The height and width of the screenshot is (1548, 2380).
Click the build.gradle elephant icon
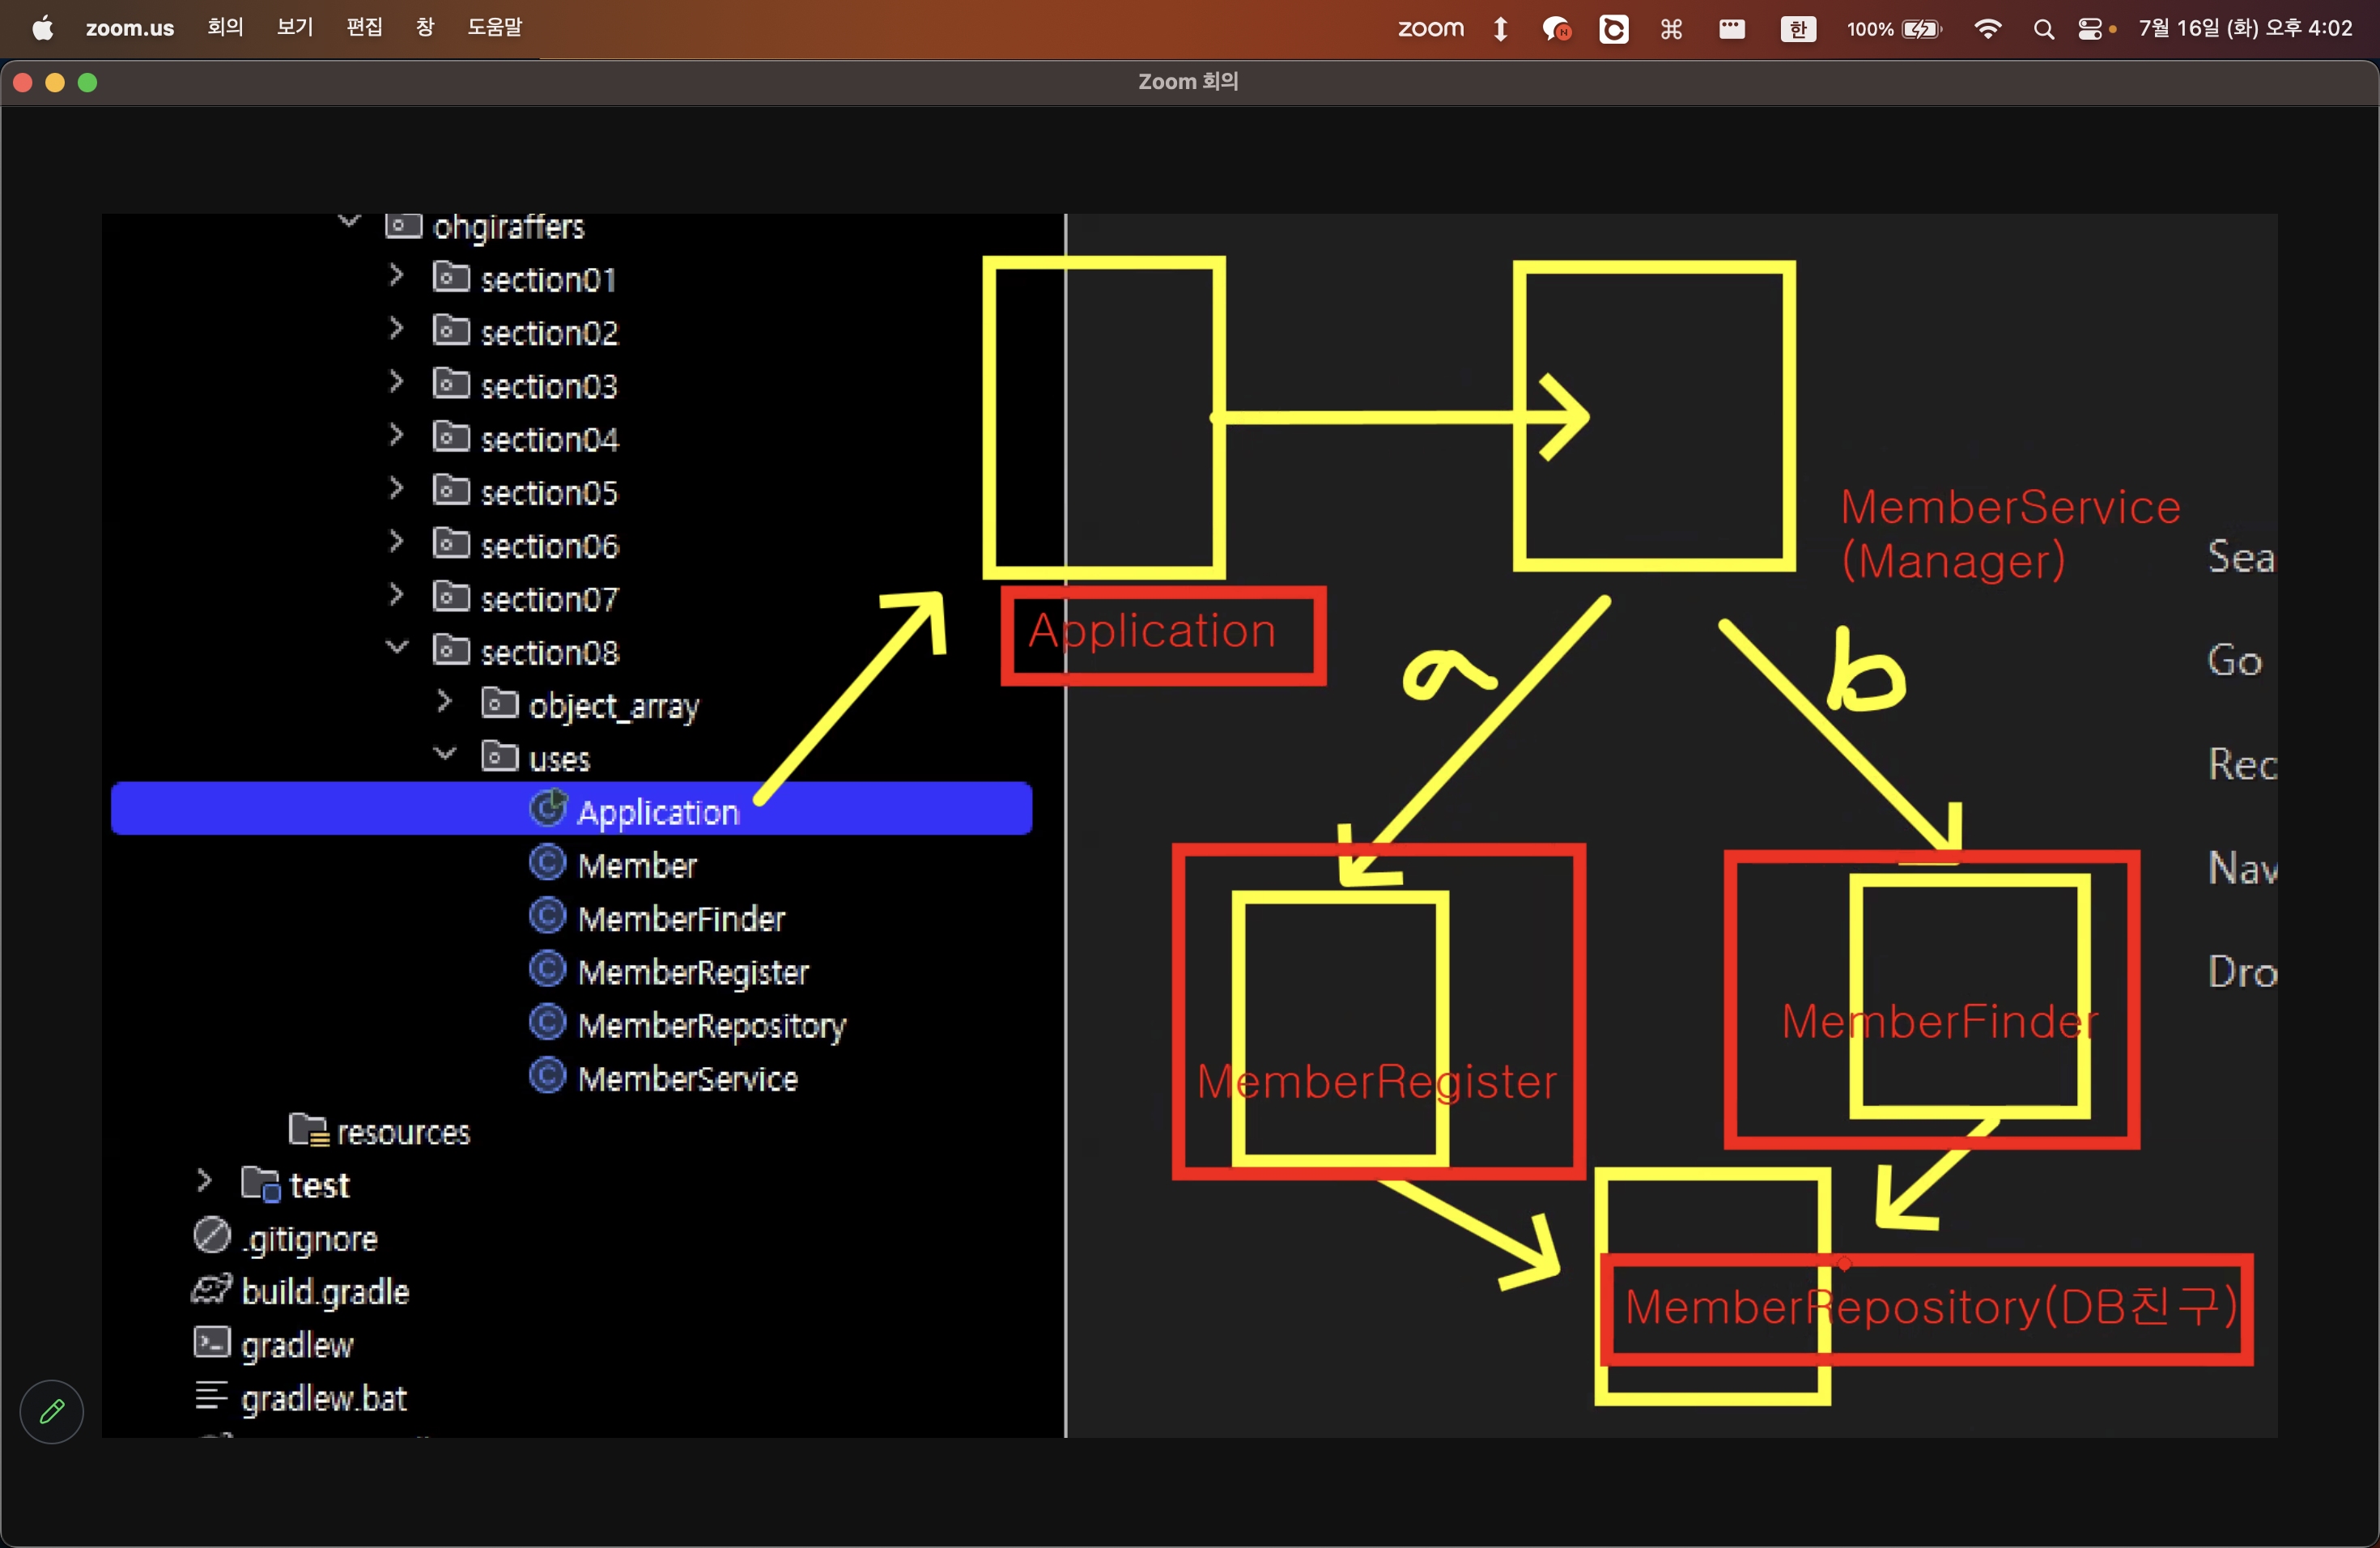tap(211, 1289)
